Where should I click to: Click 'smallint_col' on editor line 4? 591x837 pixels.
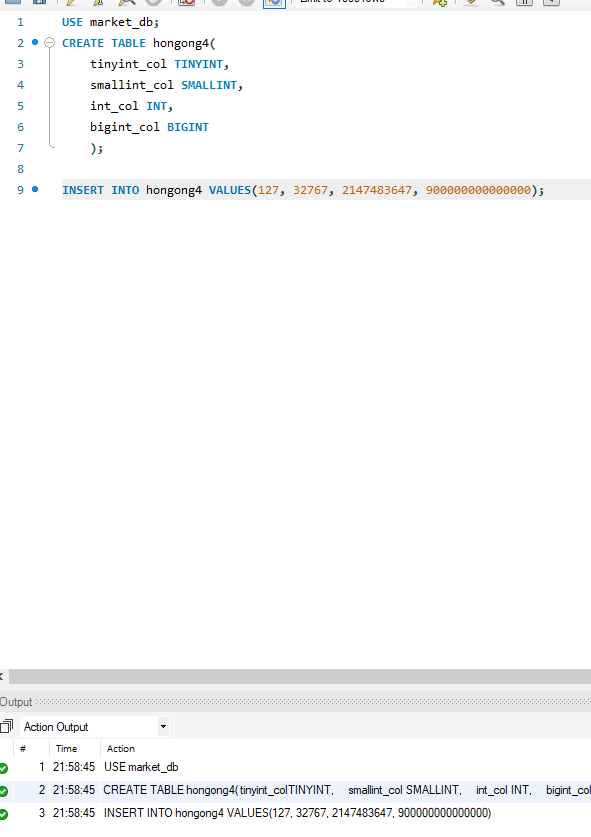pyautogui.click(x=132, y=85)
